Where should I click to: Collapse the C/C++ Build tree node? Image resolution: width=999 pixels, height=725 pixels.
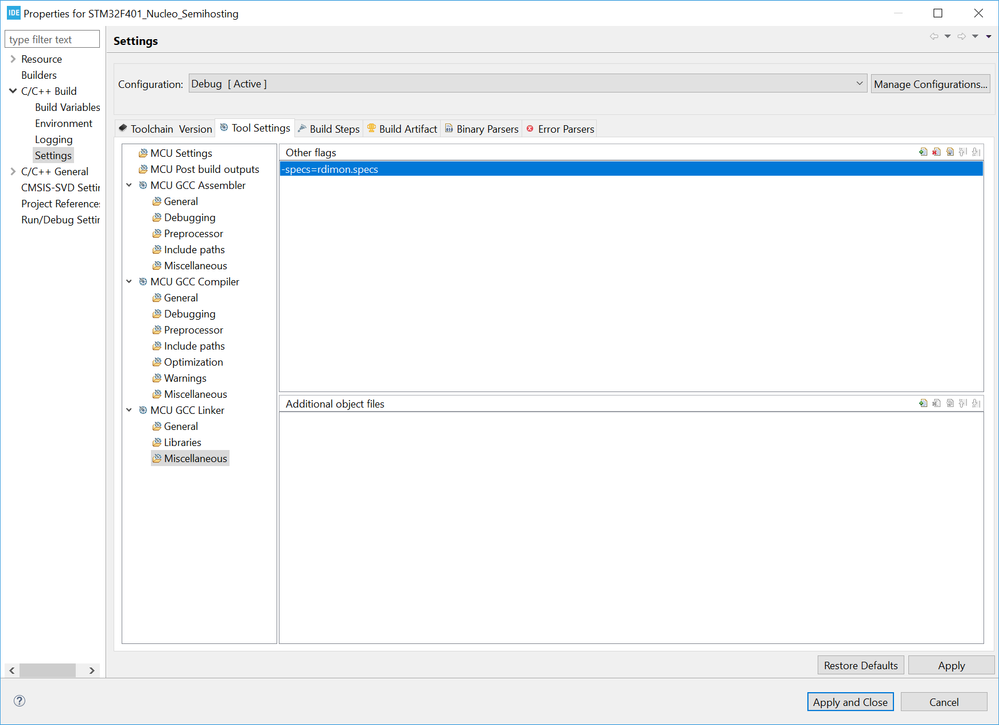12,91
